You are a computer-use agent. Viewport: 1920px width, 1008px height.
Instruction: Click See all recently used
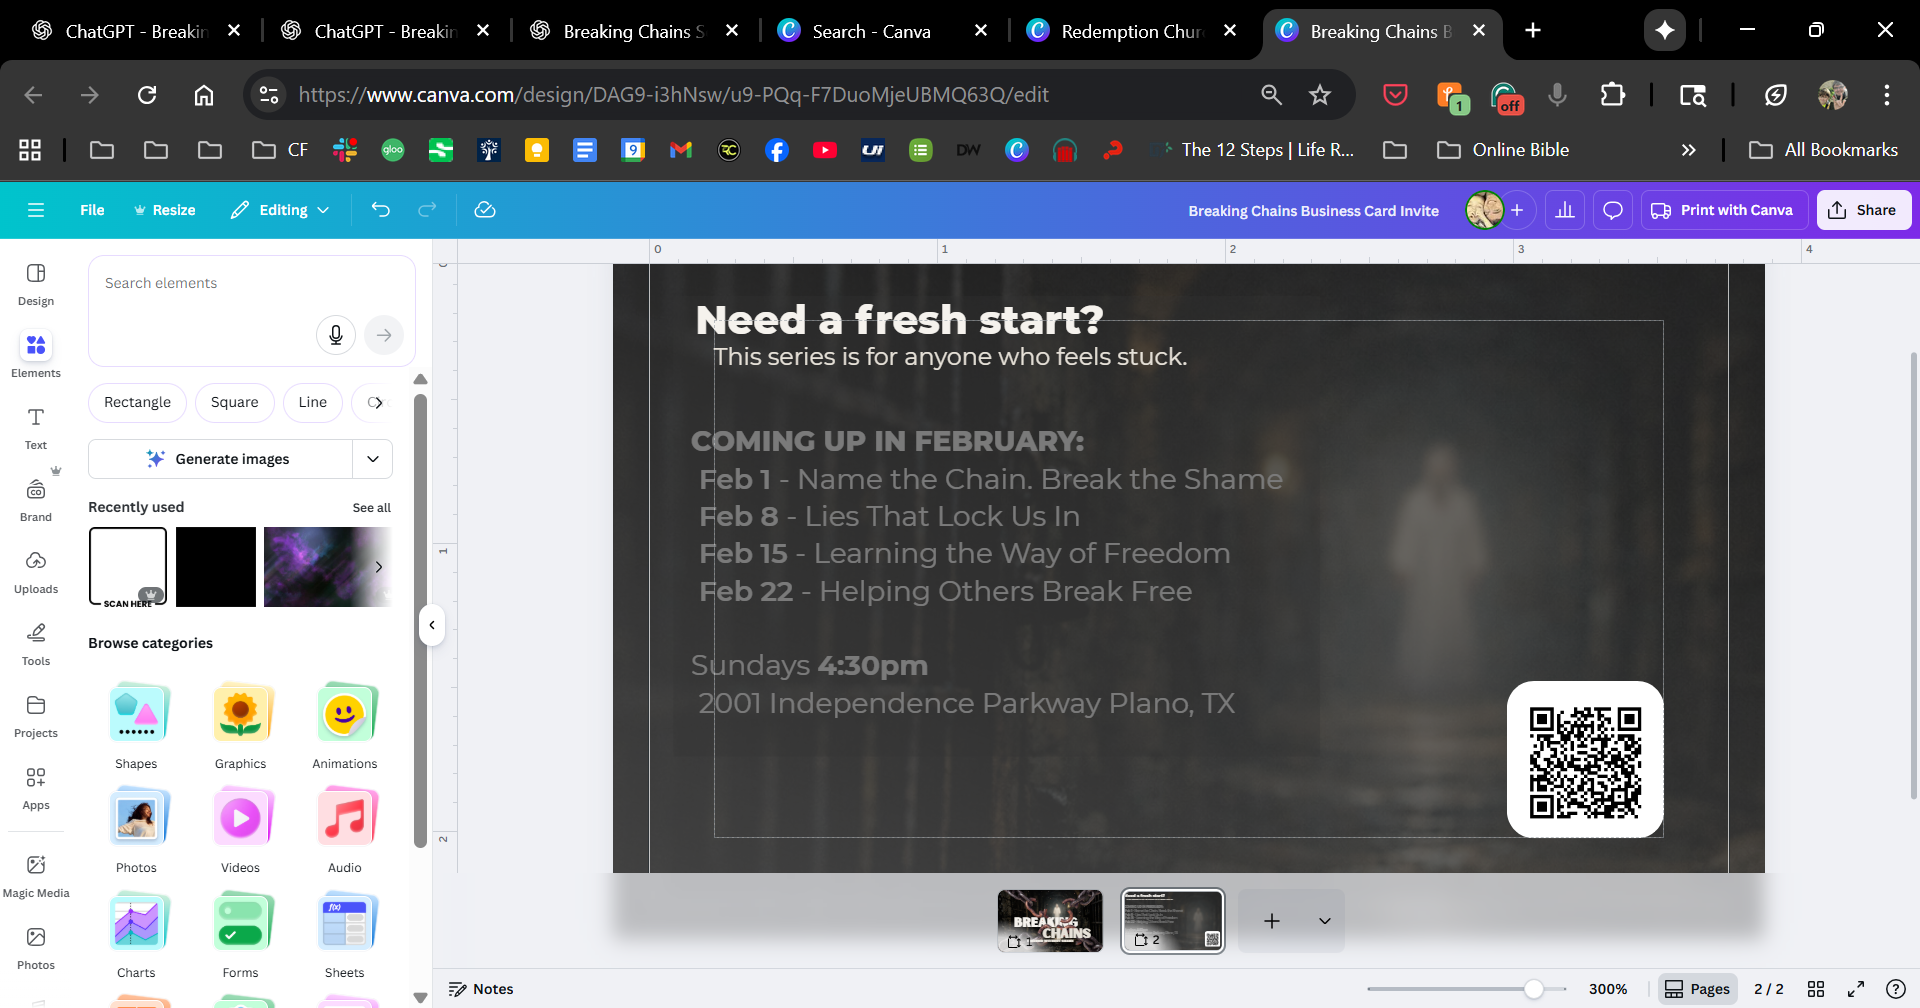point(371,508)
